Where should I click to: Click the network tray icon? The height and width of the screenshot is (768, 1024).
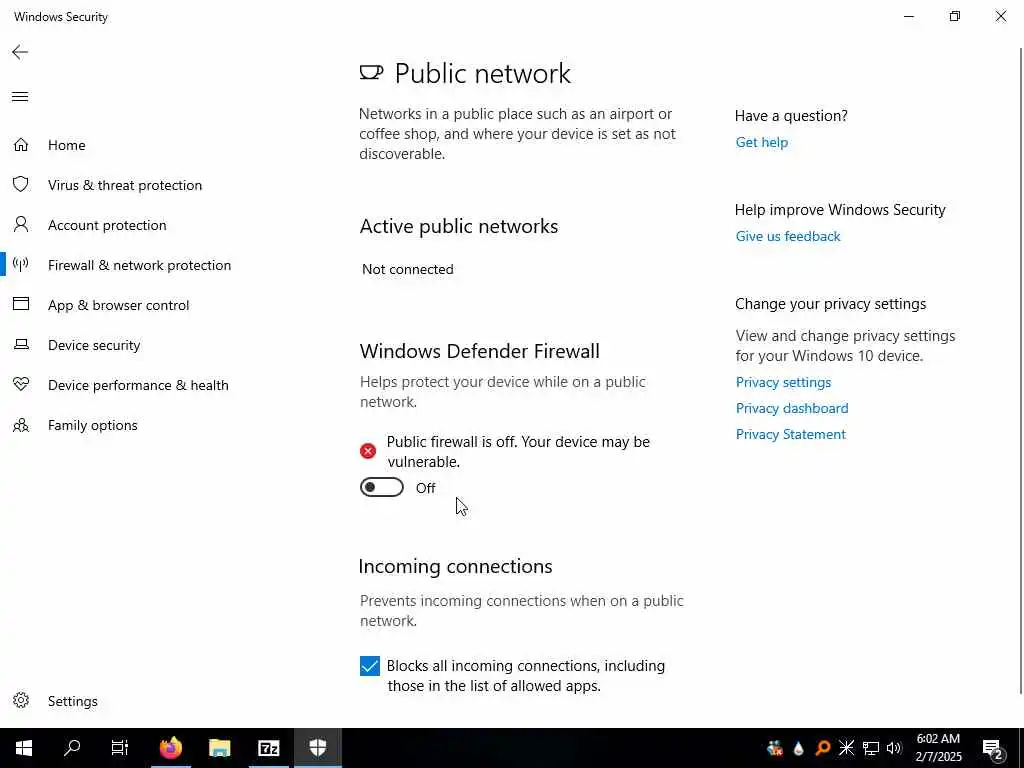[871, 748]
